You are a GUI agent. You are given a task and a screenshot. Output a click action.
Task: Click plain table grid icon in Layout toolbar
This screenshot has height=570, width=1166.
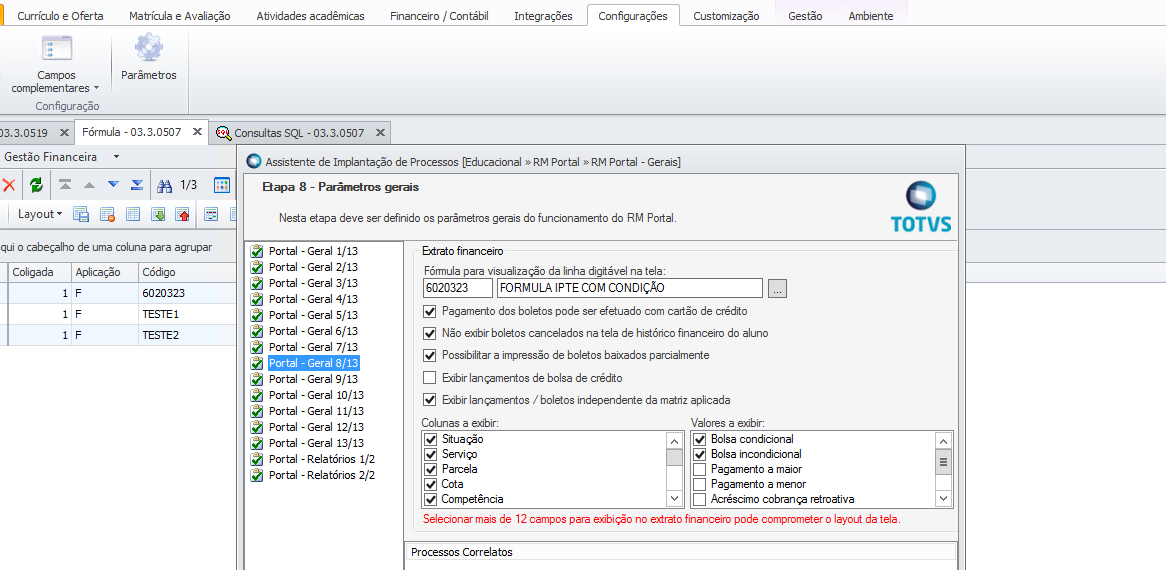click(132, 214)
